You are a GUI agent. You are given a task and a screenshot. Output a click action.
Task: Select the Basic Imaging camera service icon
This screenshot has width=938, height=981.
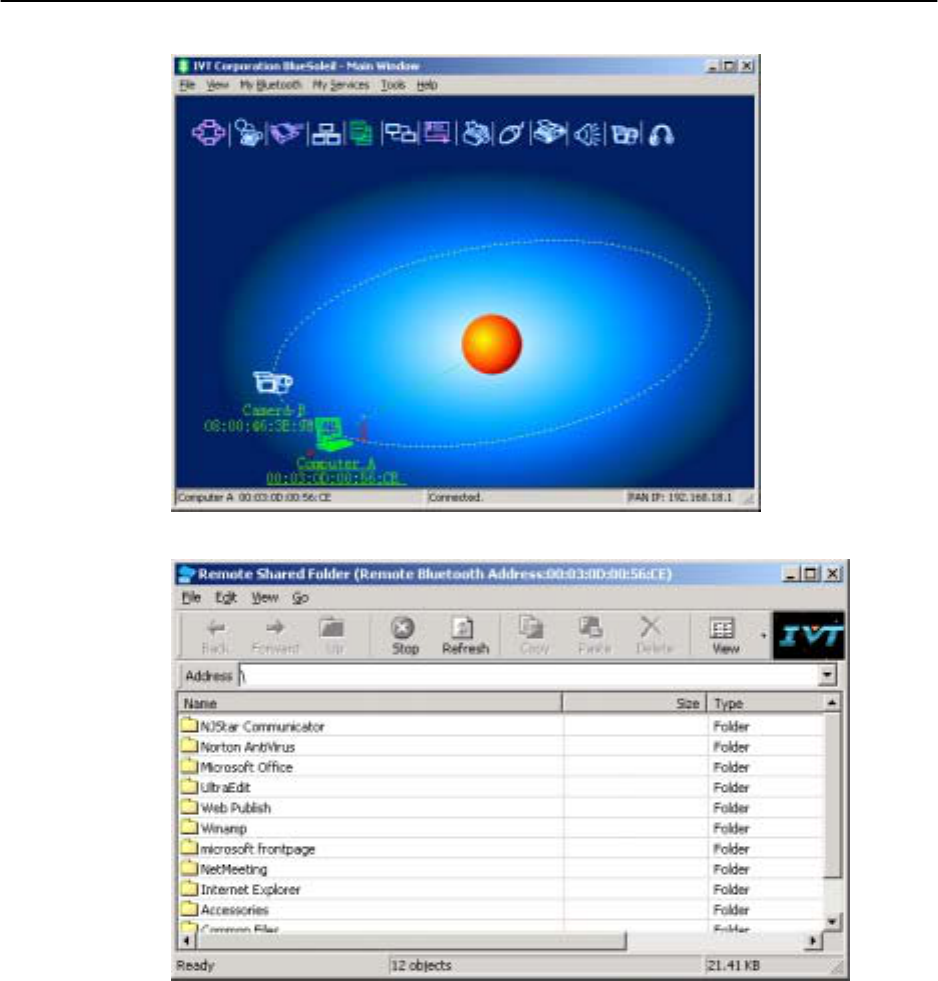(x=624, y=135)
